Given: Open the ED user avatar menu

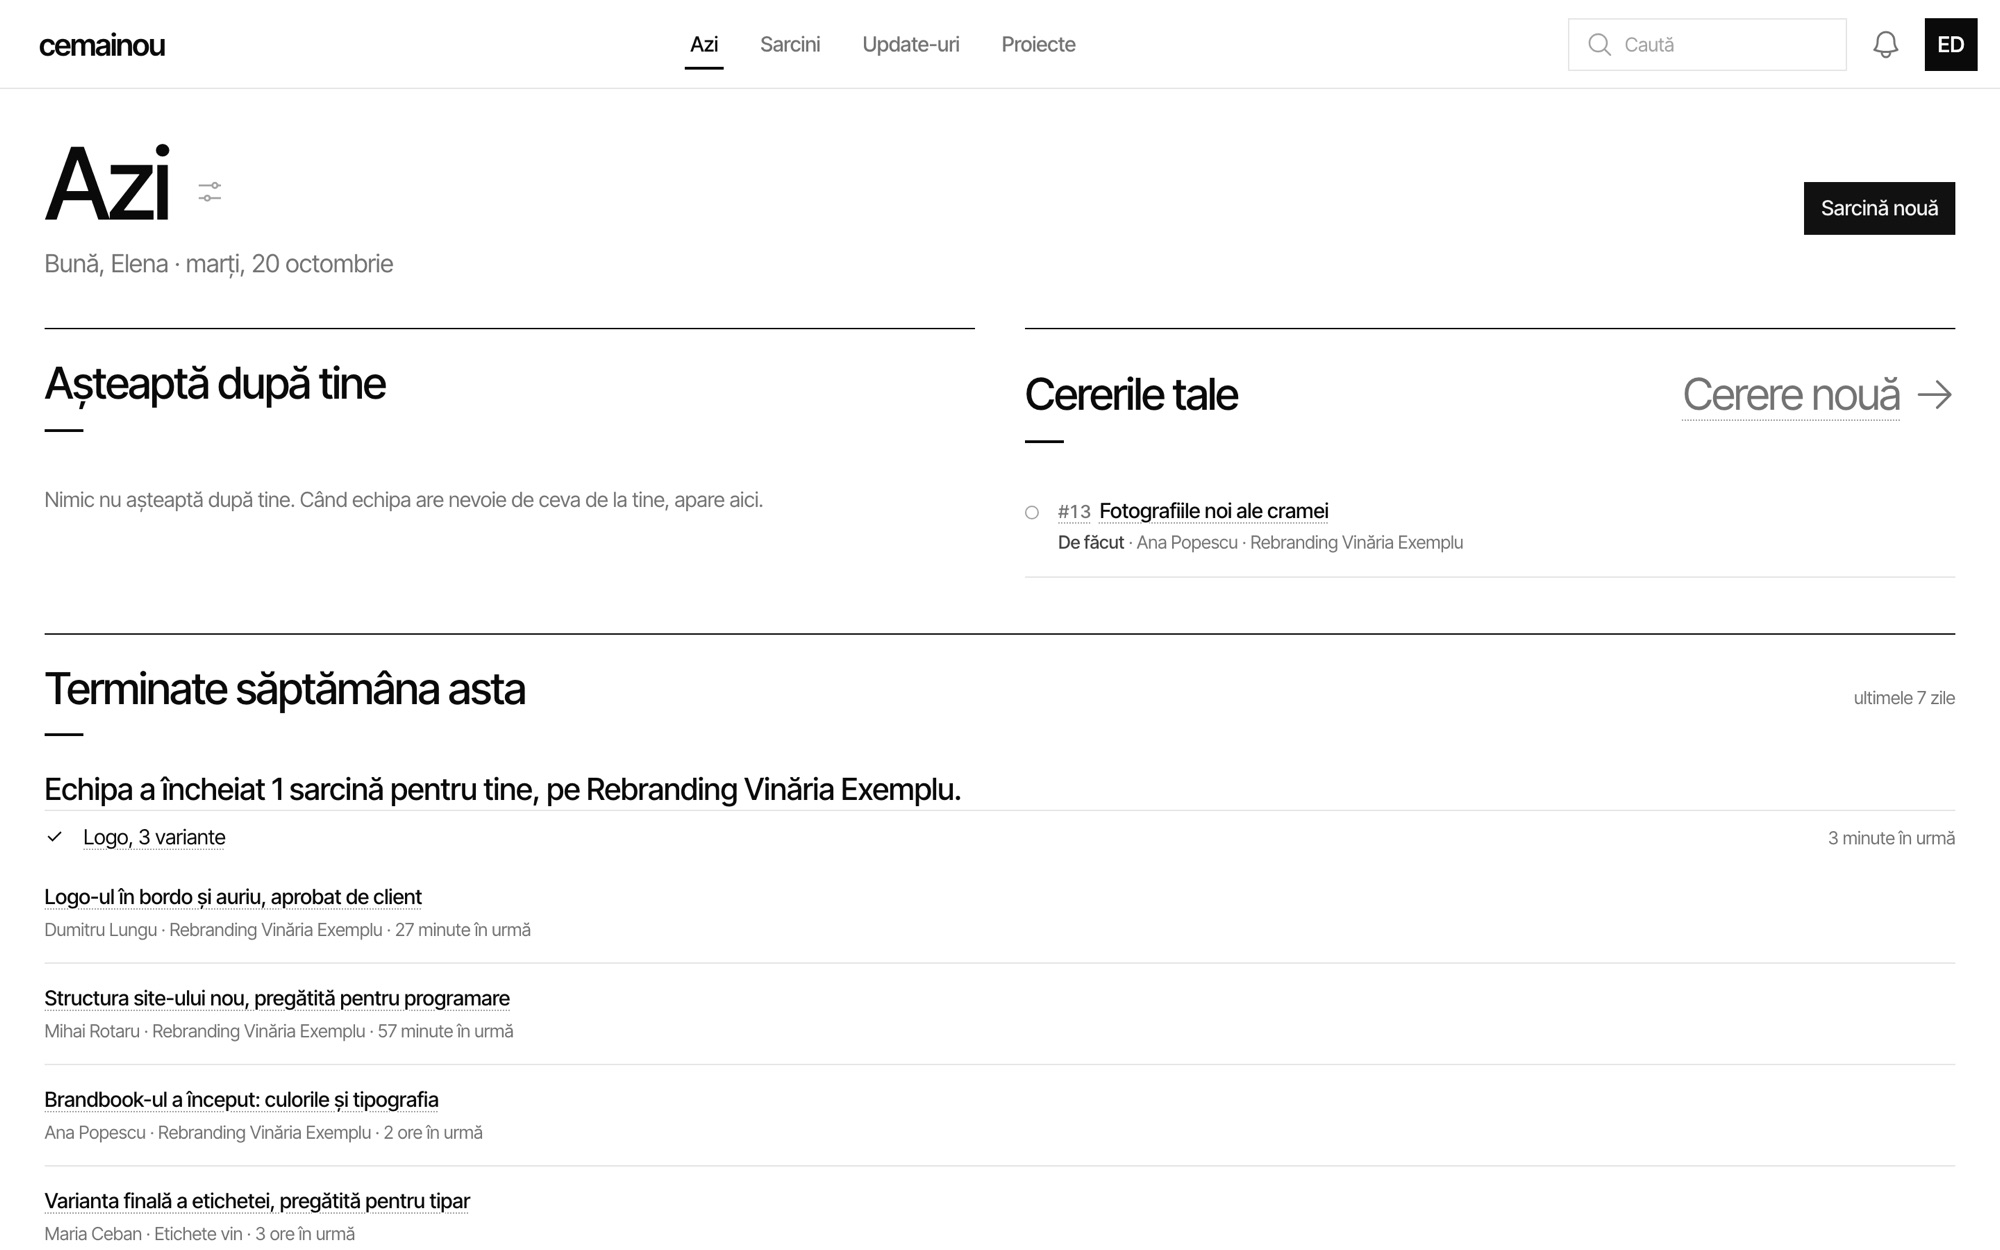Looking at the screenshot, I should [1950, 44].
